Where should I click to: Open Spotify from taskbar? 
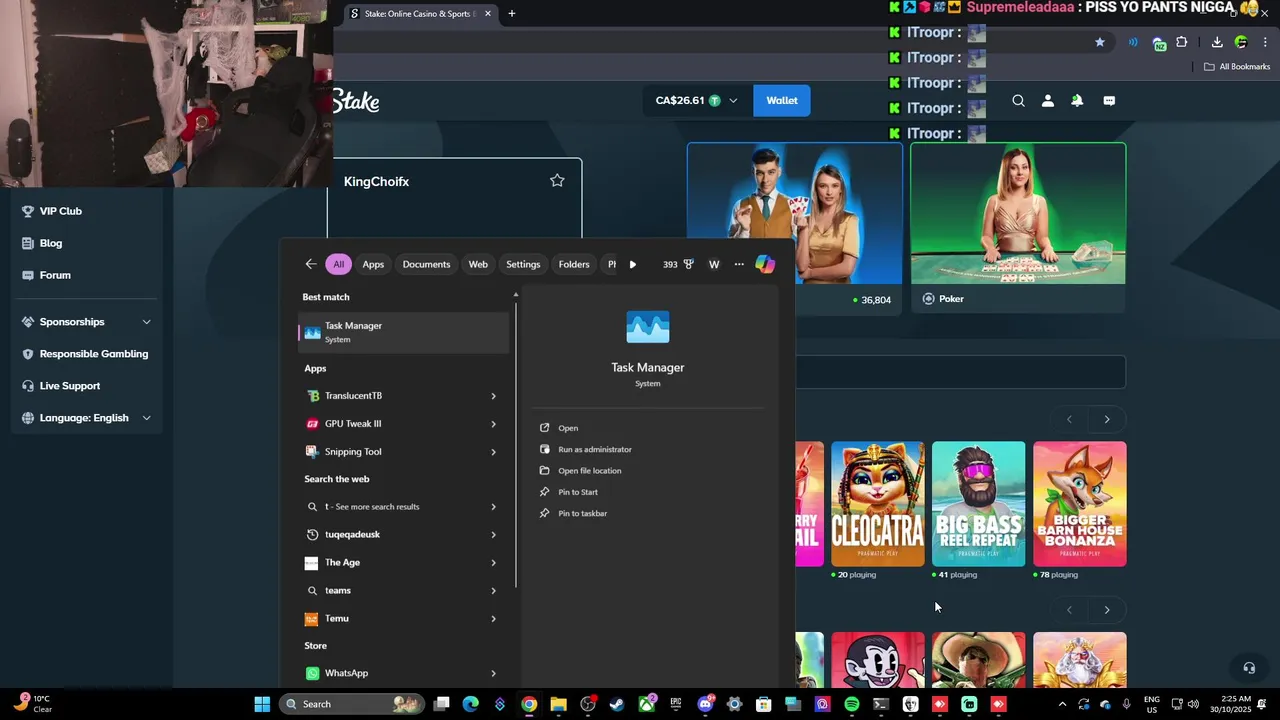tap(852, 704)
